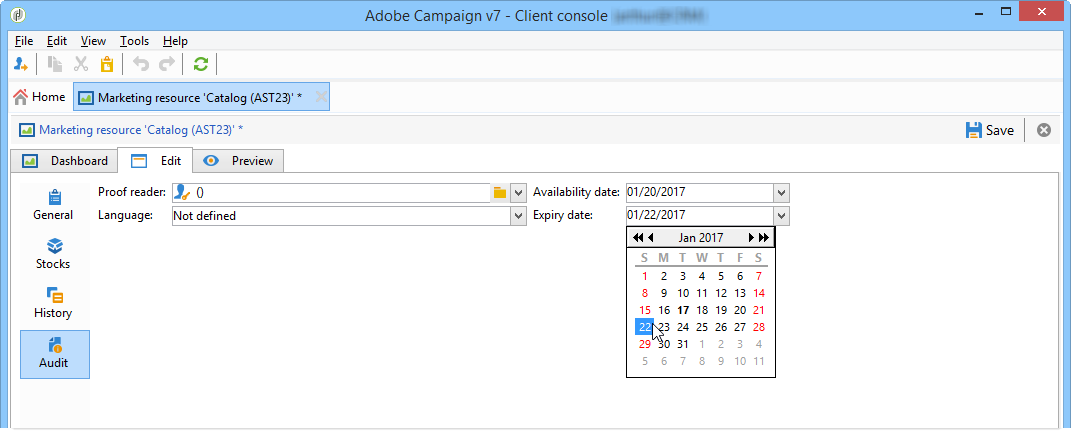The height and width of the screenshot is (437, 1074).
Task: Open the General section
Action: point(53,205)
